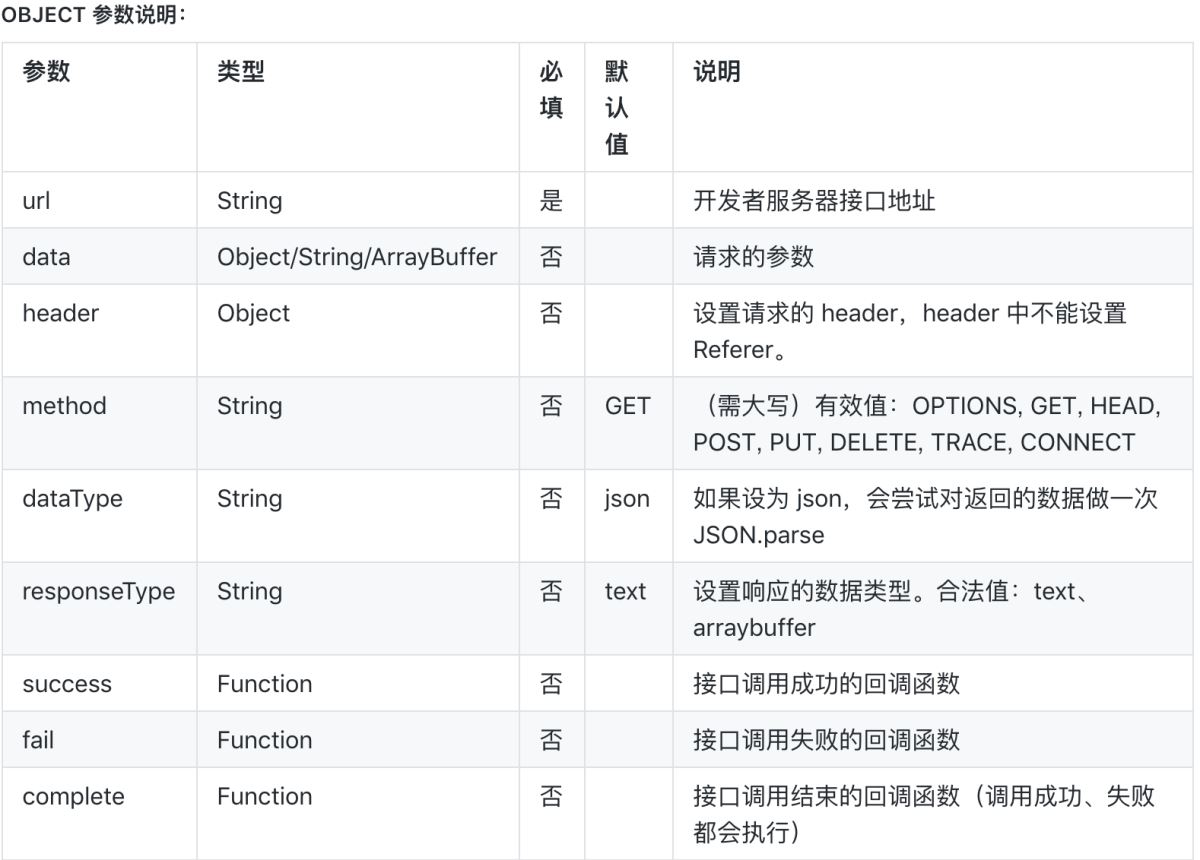Screen dimensions: 1200x860
Task: Click the "说明" column header
Action: [x=717, y=72]
